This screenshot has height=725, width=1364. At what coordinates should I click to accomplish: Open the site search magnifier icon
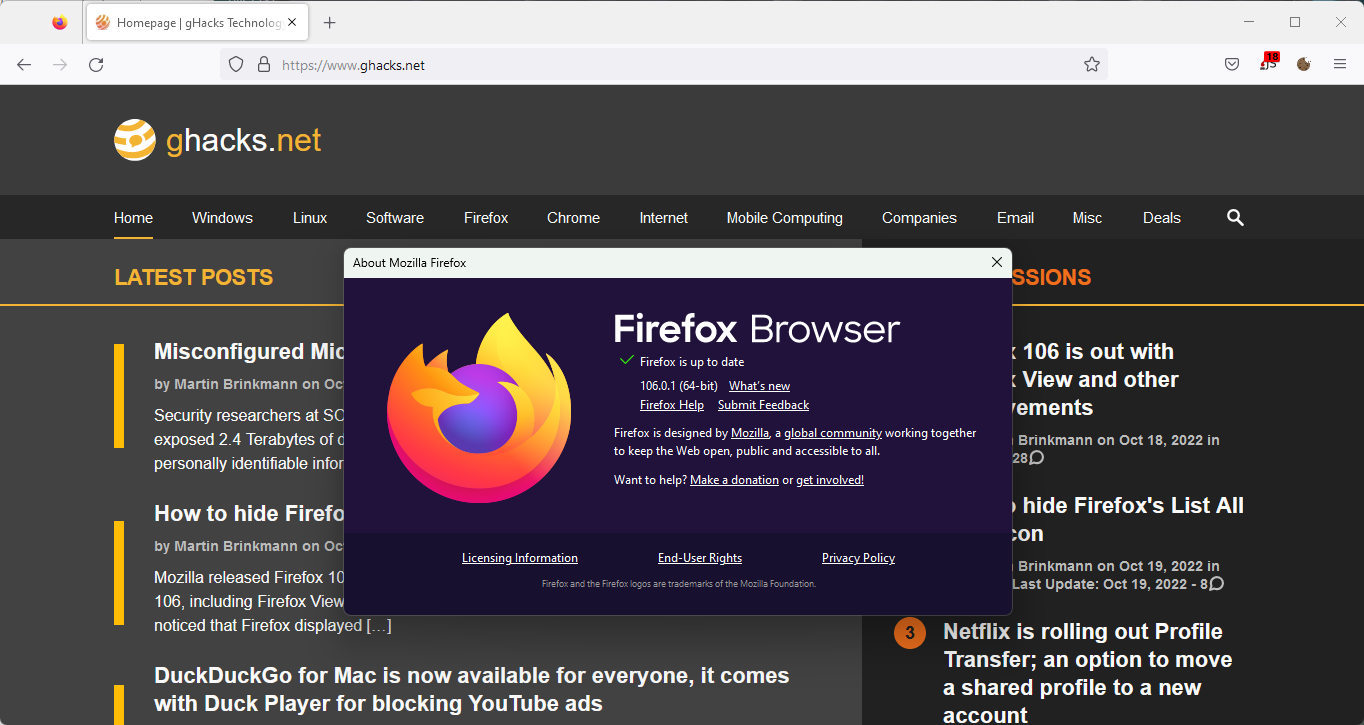(x=1235, y=217)
